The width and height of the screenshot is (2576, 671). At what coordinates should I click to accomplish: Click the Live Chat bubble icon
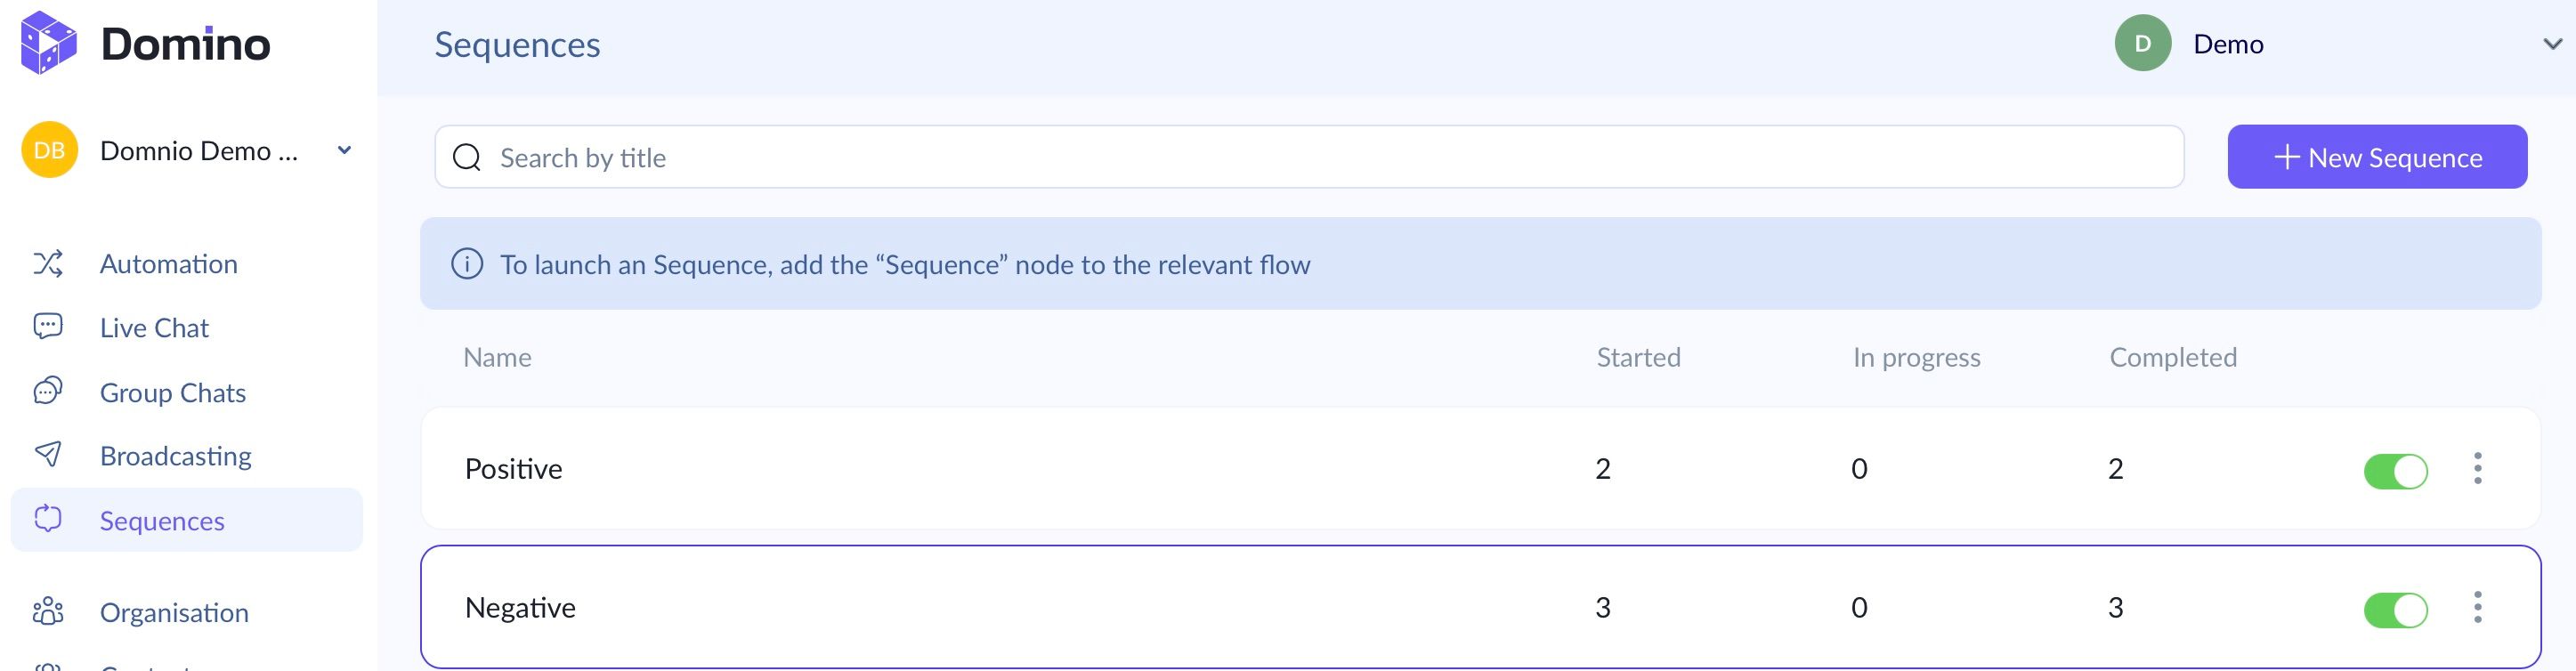point(48,327)
